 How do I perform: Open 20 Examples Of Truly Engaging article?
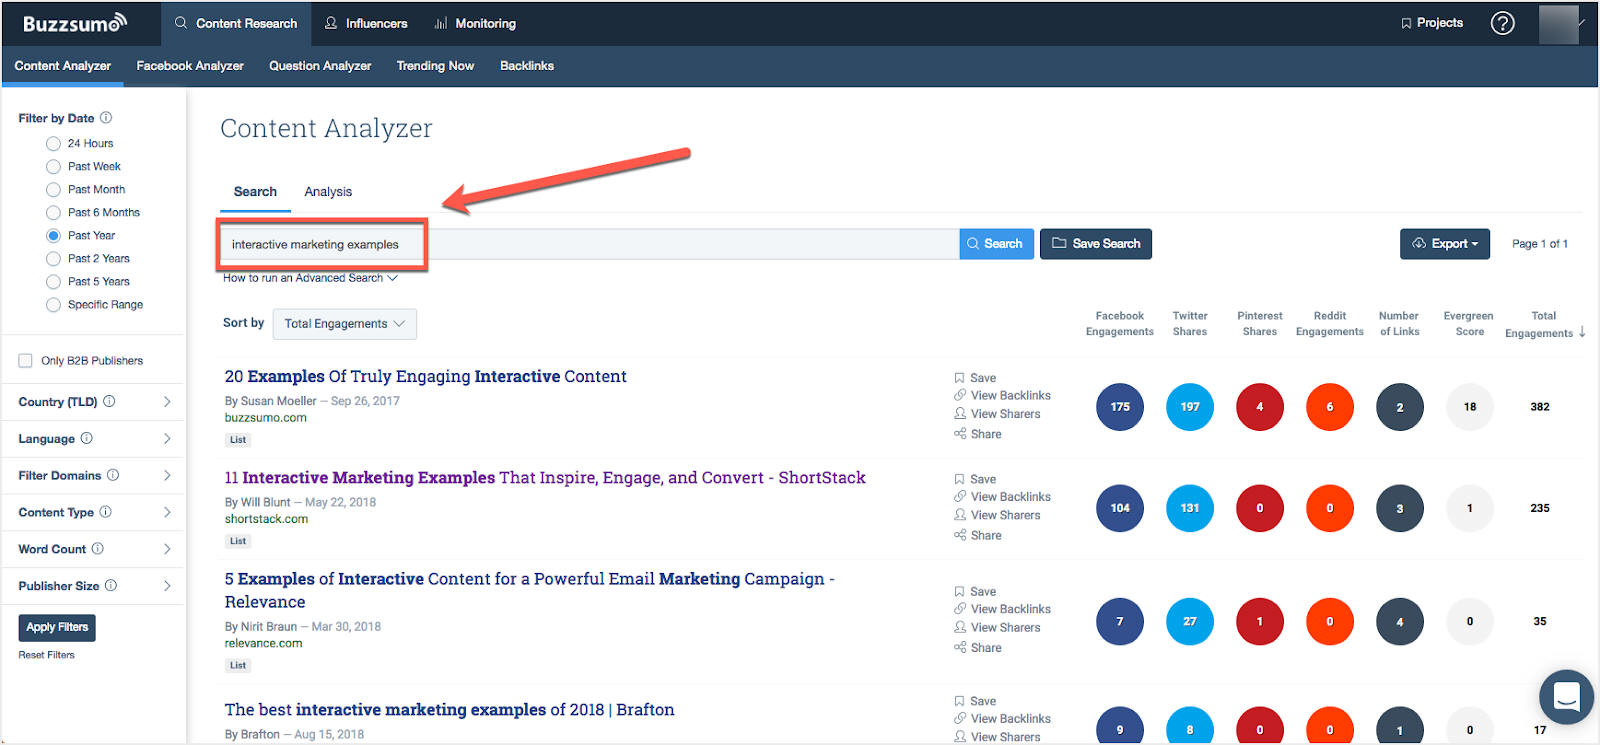425,377
